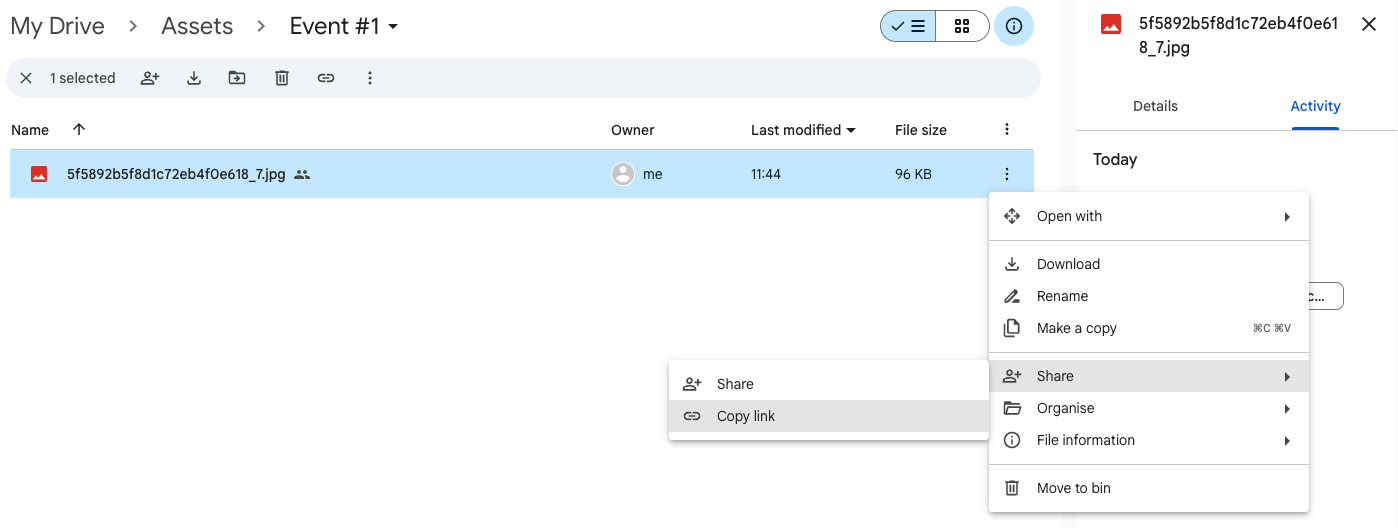Expand the Organise submenu
1398x528 pixels.
click(x=1149, y=408)
